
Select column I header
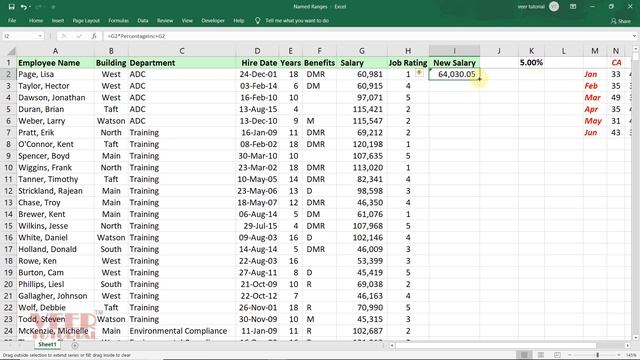(x=454, y=51)
